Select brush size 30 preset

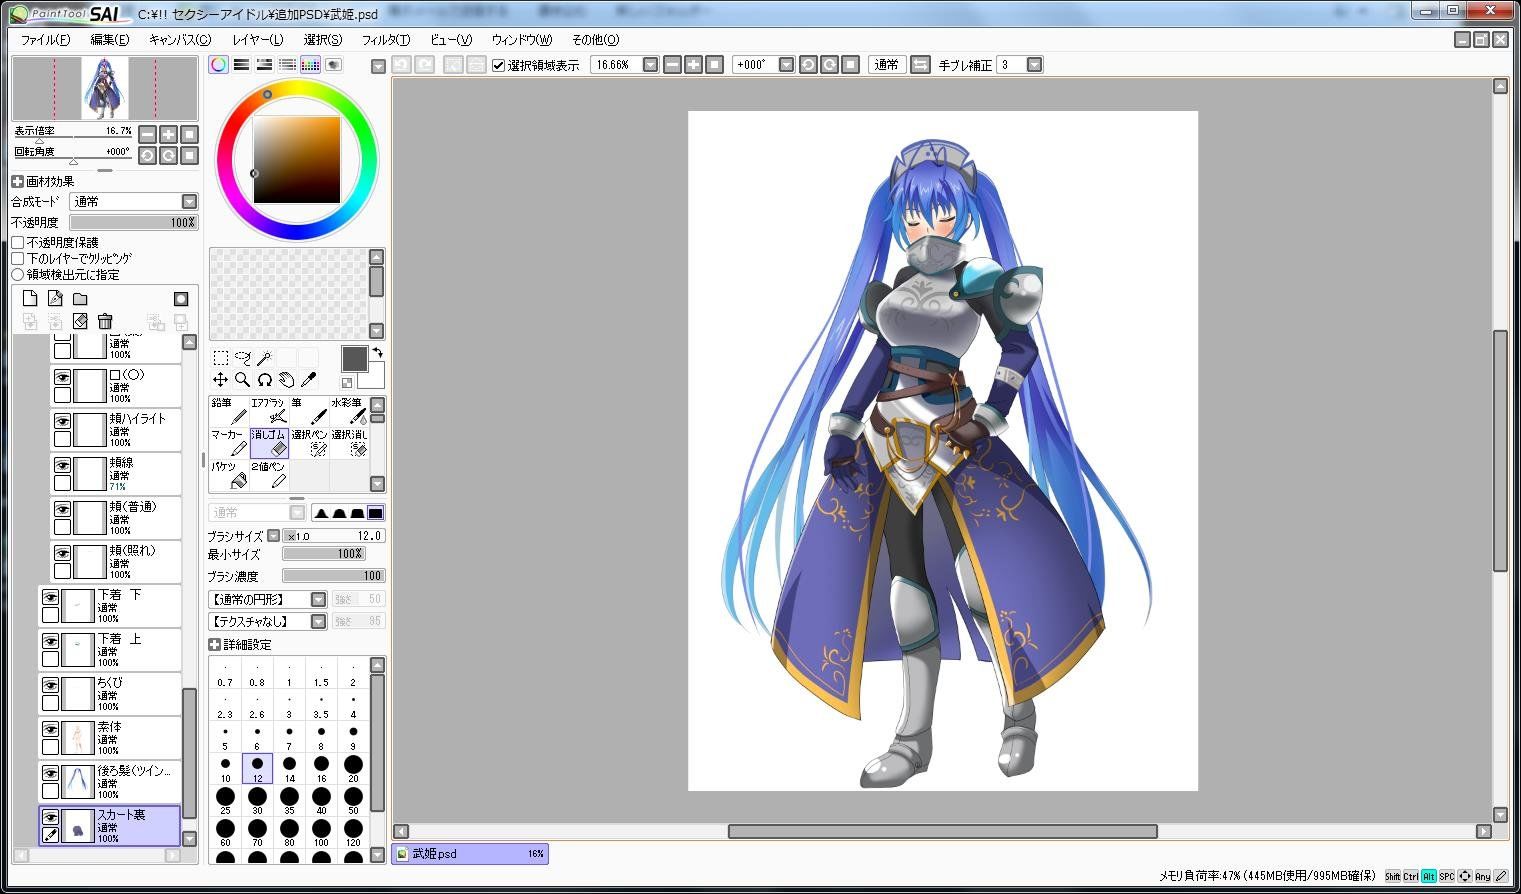pos(257,801)
